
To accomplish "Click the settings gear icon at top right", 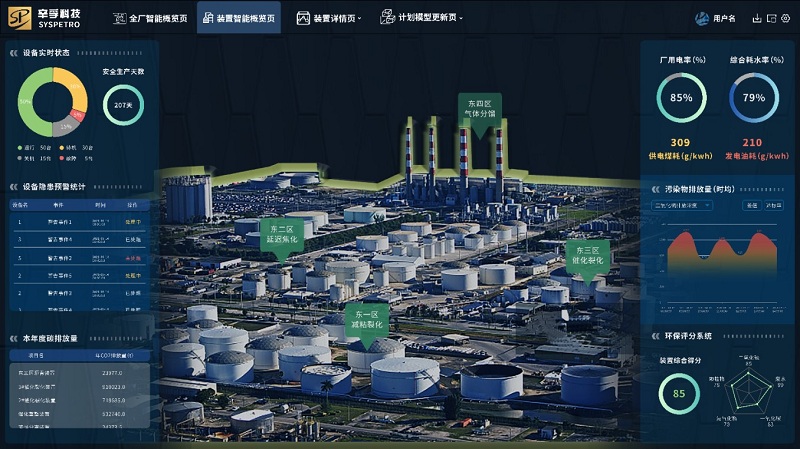I will [x=787, y=18].
